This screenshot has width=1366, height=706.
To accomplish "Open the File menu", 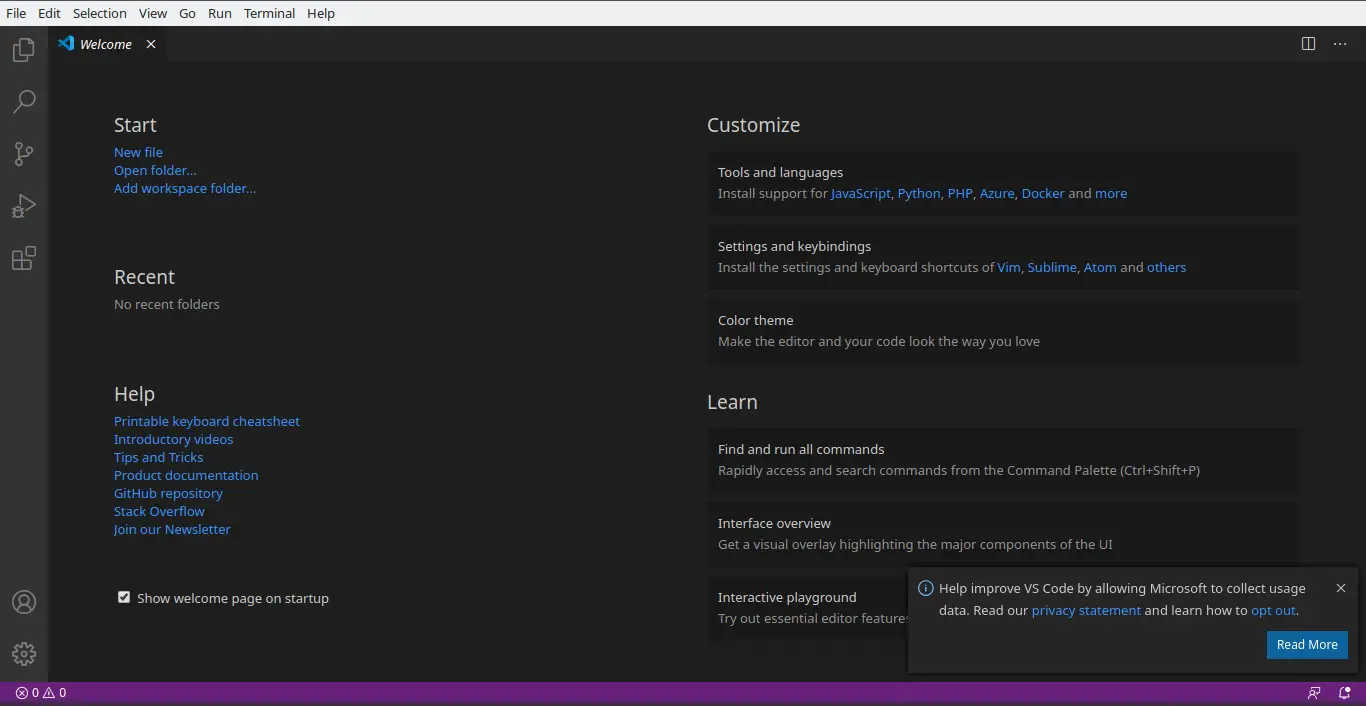I will tap(16, 13).
